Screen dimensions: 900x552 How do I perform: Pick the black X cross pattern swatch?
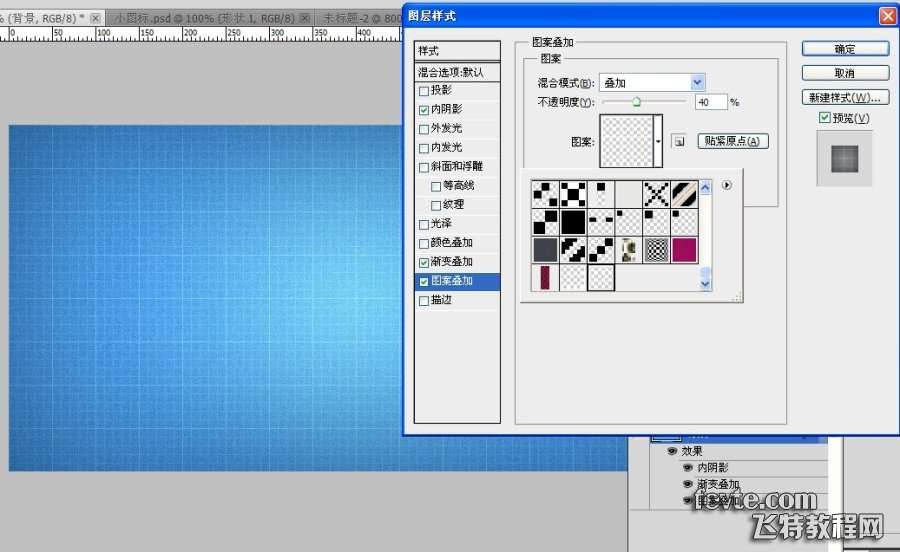tap(656, 193)
